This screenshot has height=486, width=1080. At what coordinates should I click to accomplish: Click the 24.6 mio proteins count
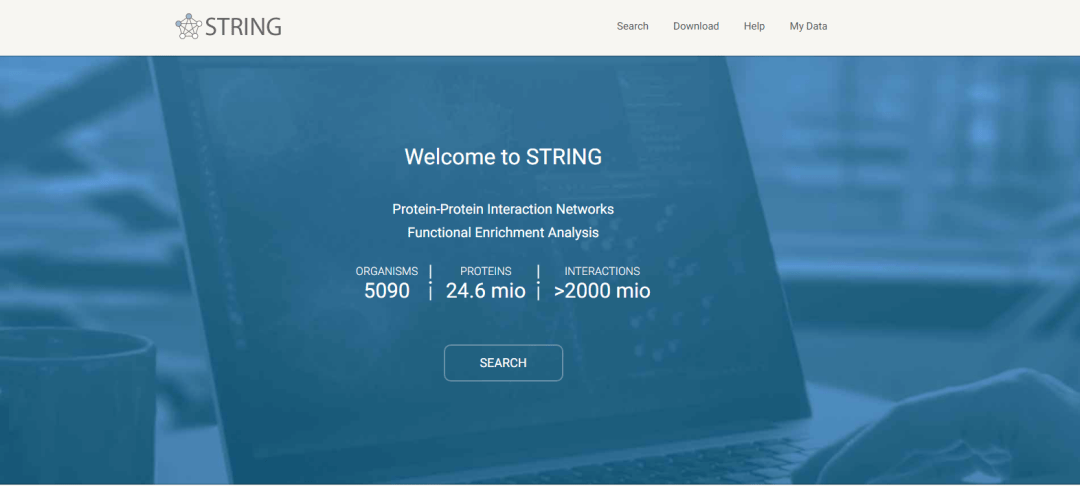pyautogui.click(x=485, y=291)
